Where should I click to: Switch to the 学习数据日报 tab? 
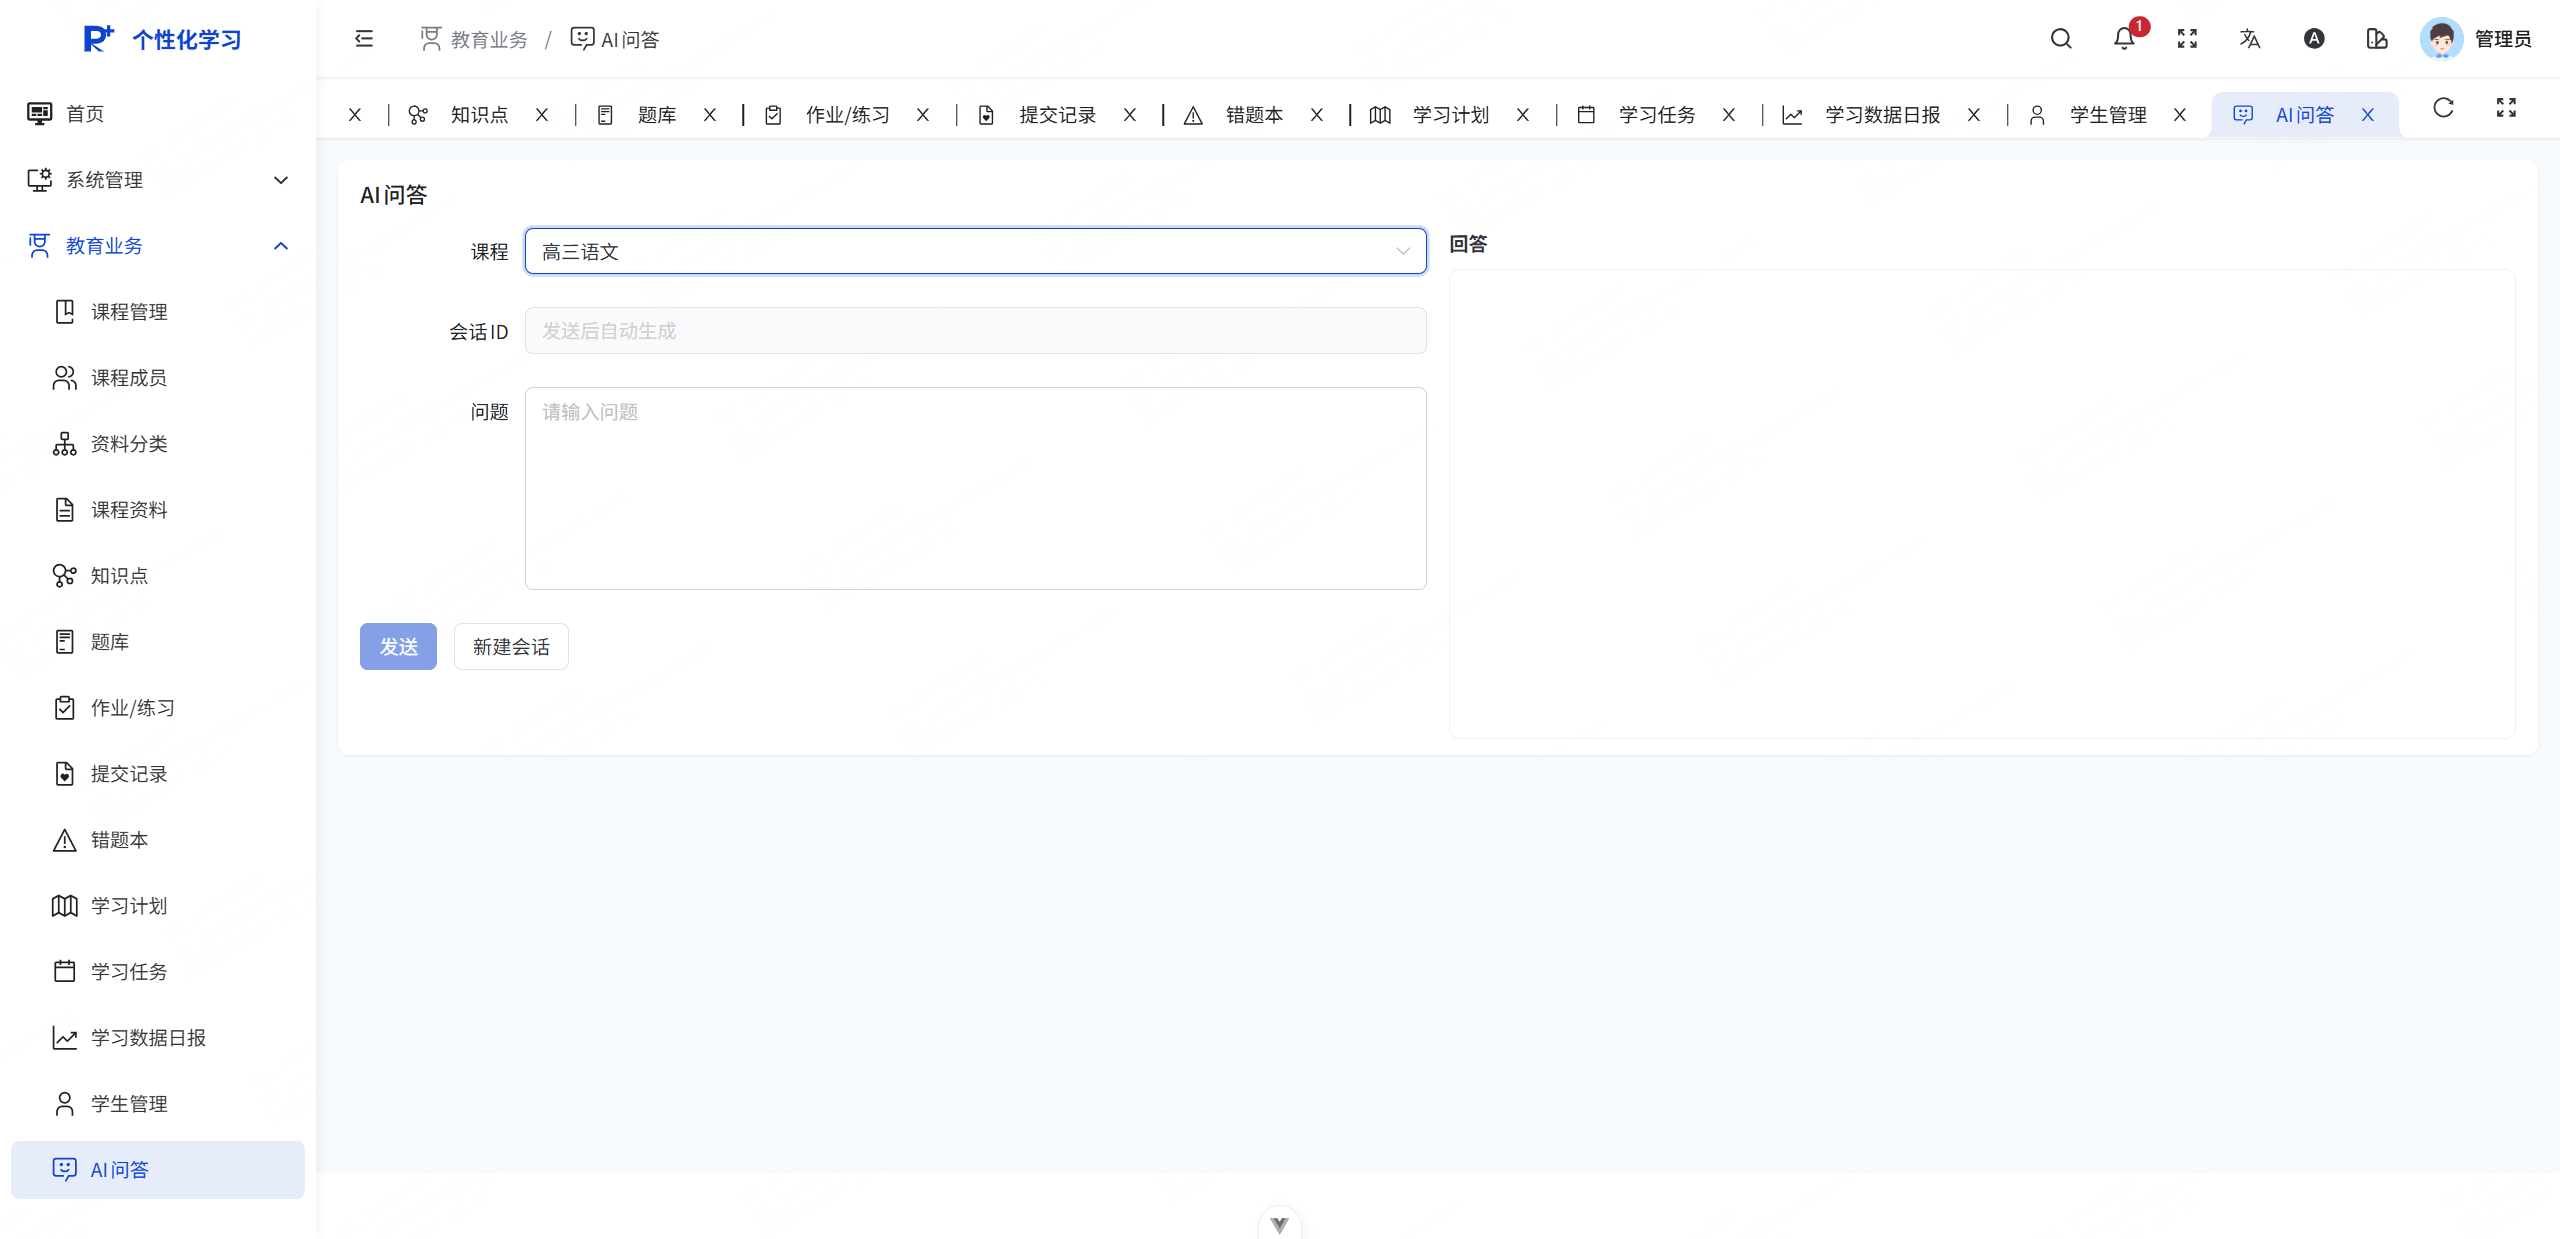click(1882, 115)
